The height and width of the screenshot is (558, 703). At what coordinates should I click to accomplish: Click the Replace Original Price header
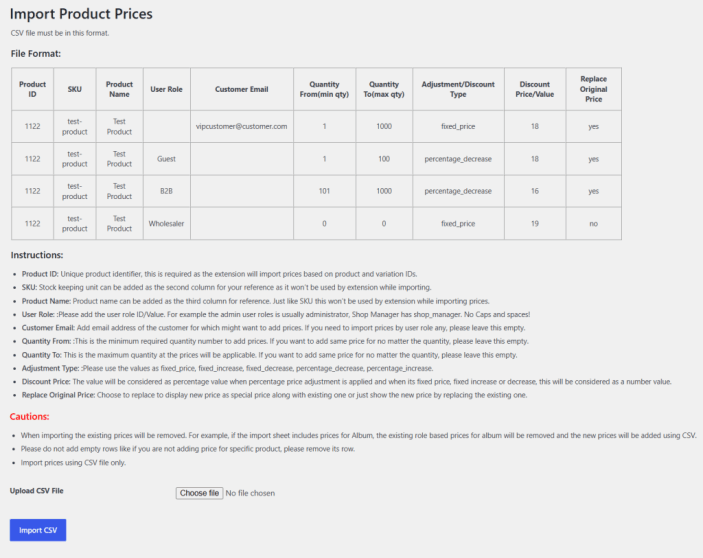(594, 89)
